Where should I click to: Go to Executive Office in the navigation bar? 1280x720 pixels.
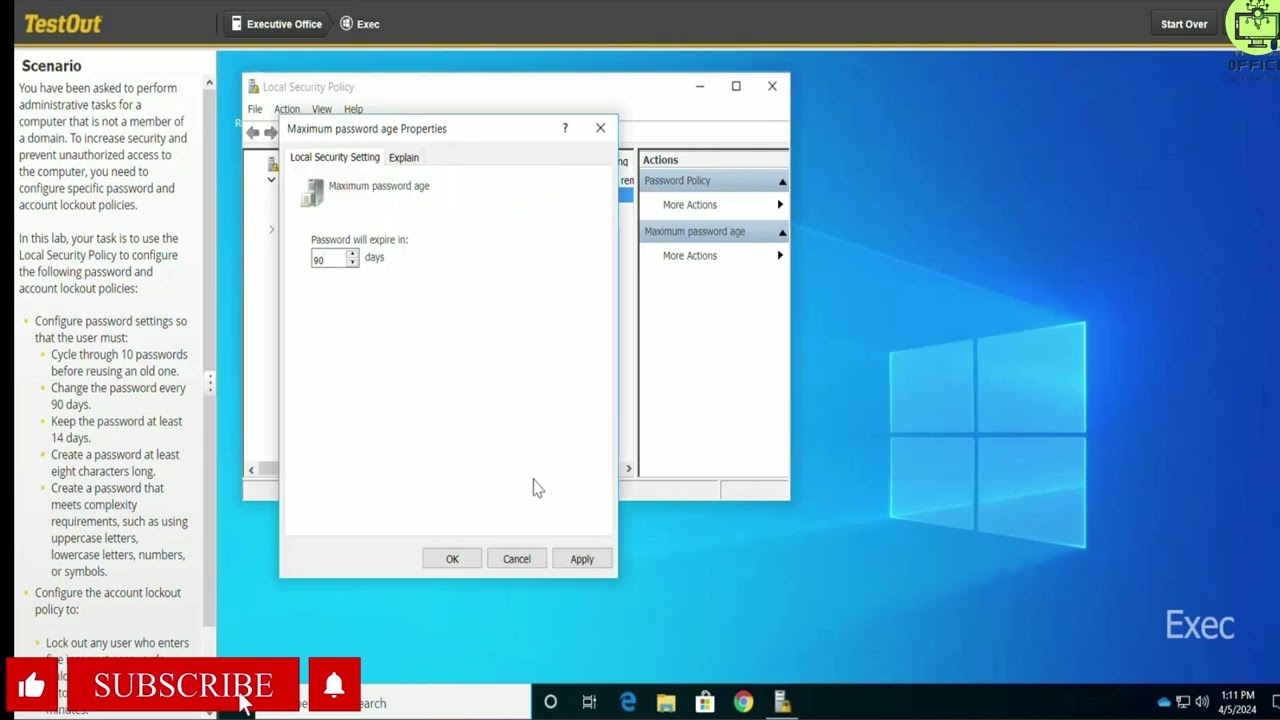(276, 24)
